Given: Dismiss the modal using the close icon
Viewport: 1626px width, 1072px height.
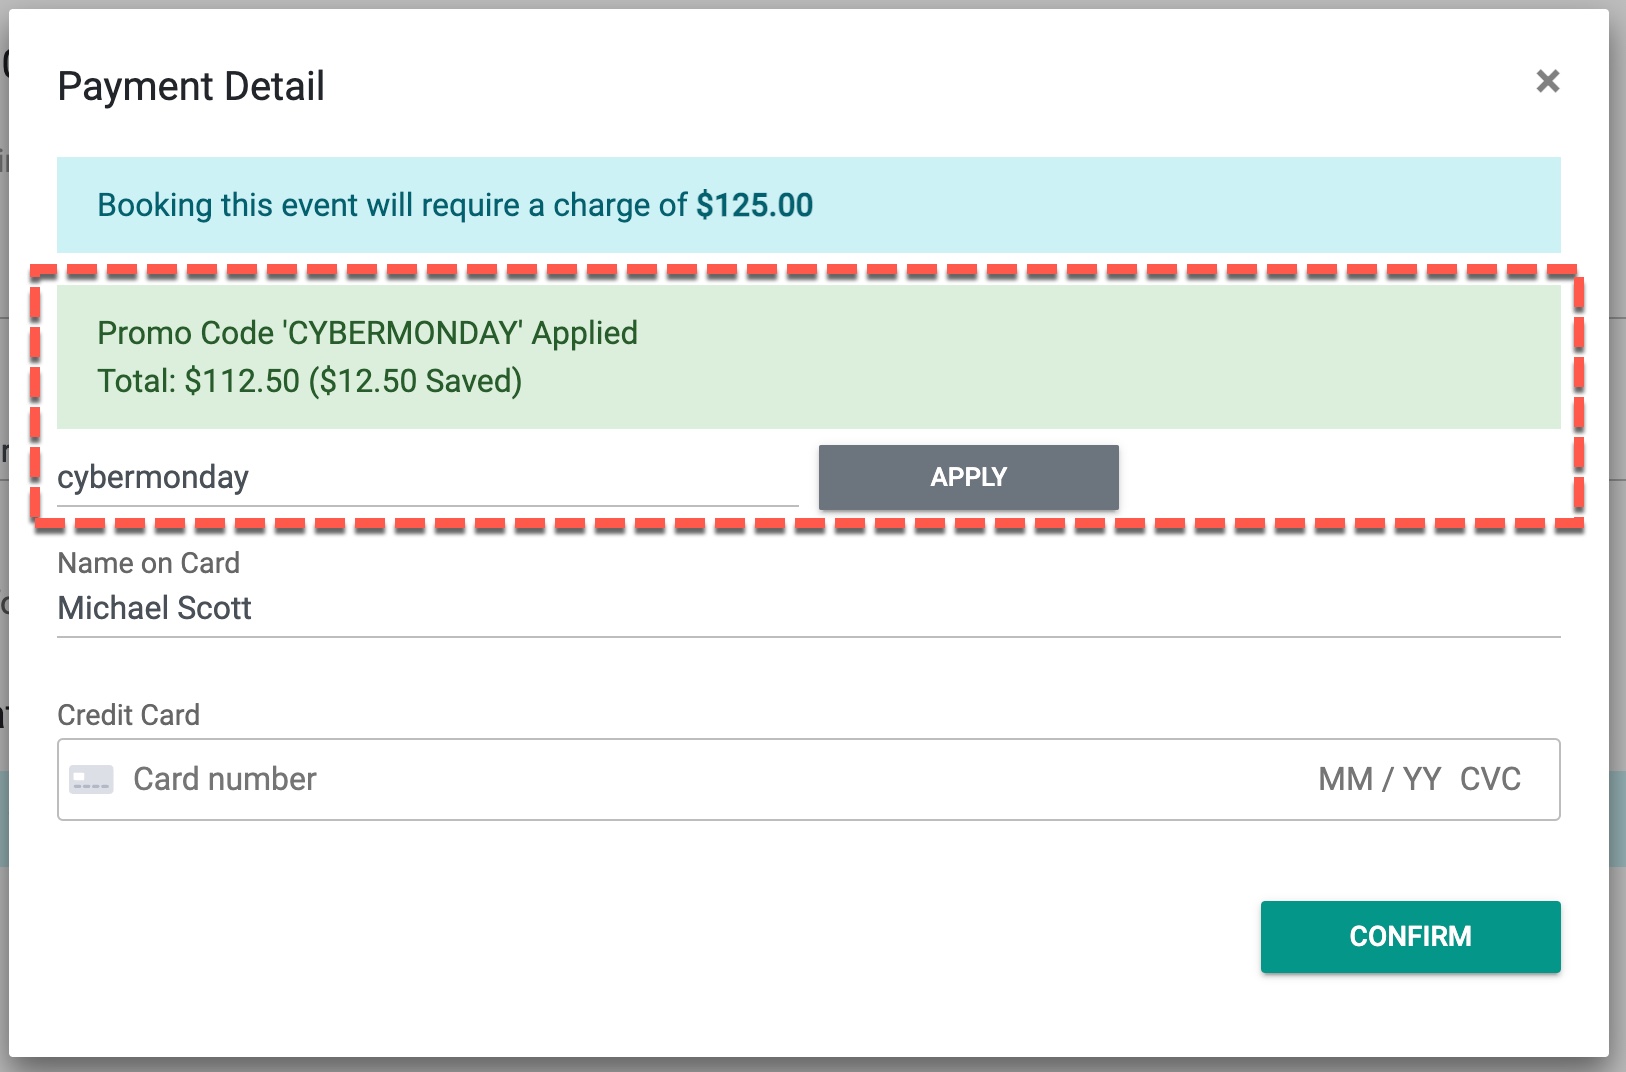Looking at the screenshot, I should point(1548,81).
